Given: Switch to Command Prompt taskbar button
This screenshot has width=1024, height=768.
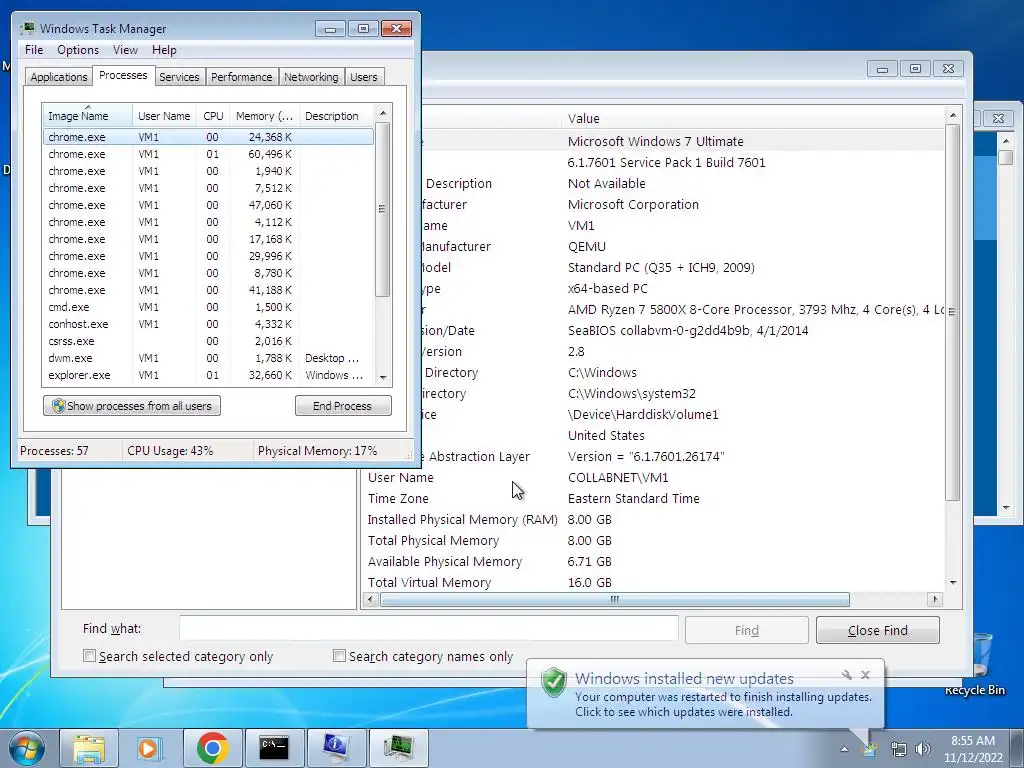Looking at the screenshot, I should (x=274, y=748).
